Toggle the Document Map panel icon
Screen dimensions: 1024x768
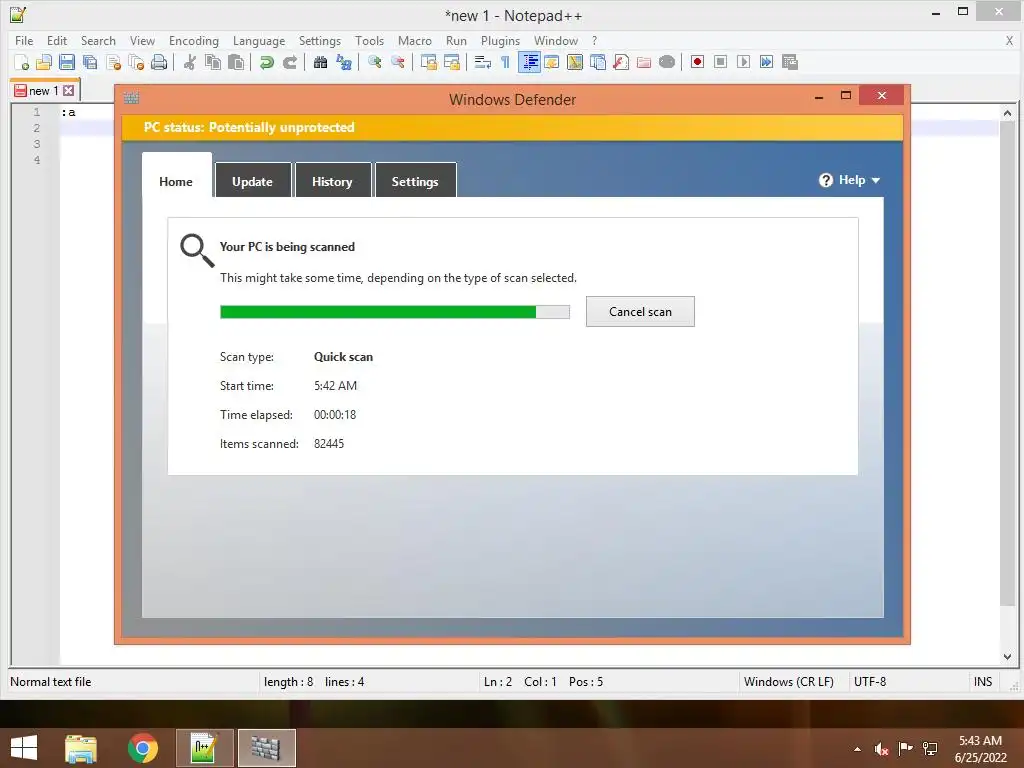click(x=575, y=62)
